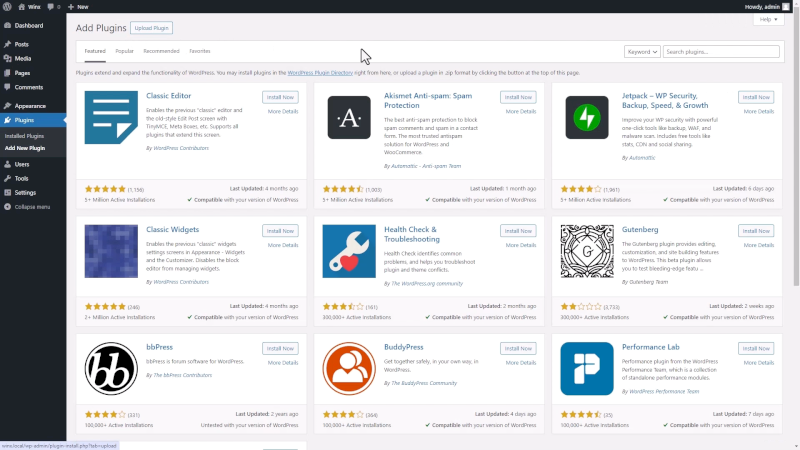Switch to the Featured tab

pyautogui.click(x=95, y=52)
